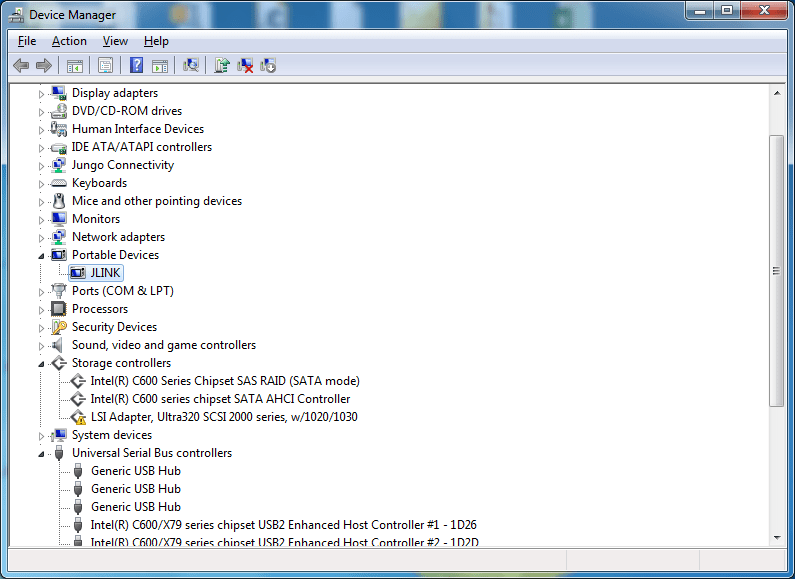Click Show/Hide Console Tree toolbar icon
This screenshot has height=579, width=795.
[74, 65]
